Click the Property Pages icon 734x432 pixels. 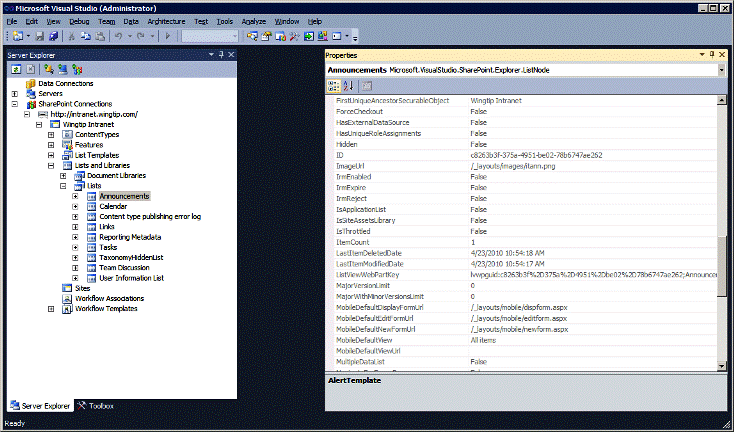tap(367, 86)
